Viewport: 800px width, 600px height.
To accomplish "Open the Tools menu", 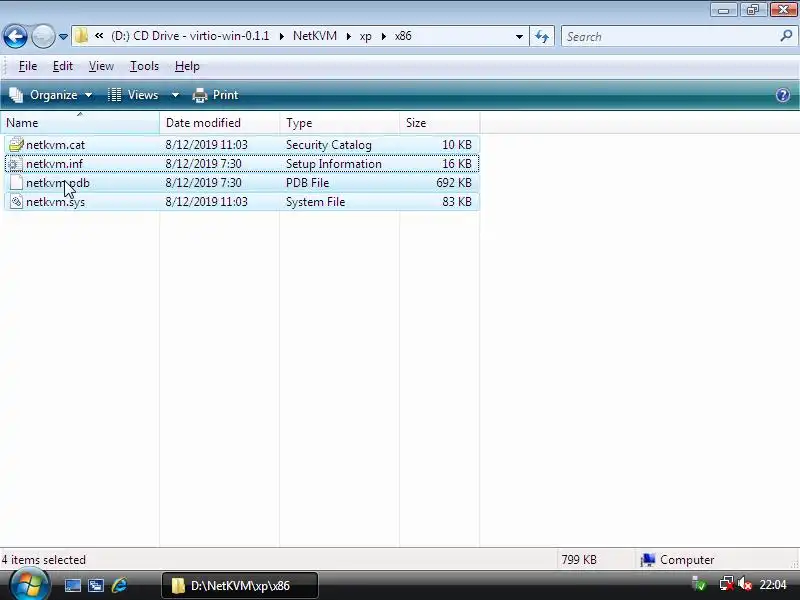I will 144,66.
